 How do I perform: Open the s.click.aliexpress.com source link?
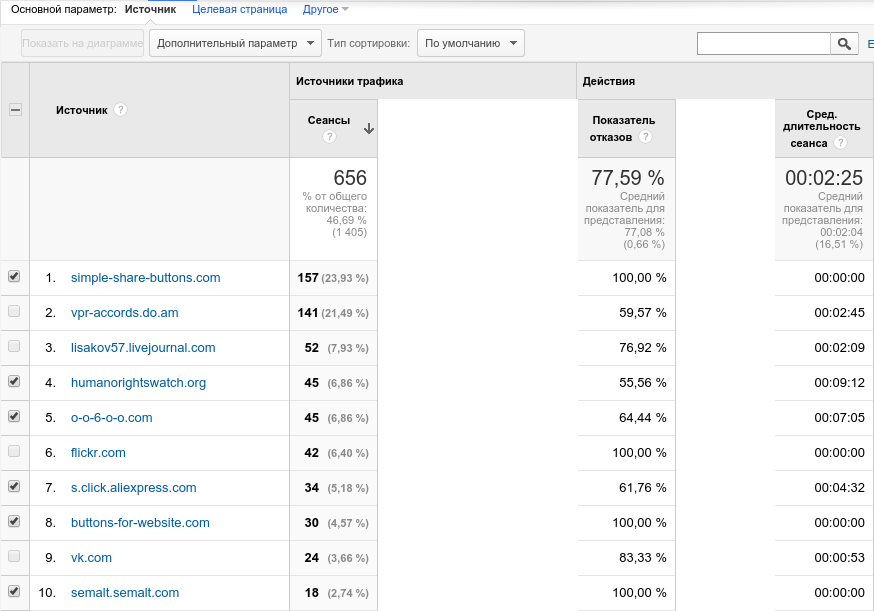(x=133, y=488)
